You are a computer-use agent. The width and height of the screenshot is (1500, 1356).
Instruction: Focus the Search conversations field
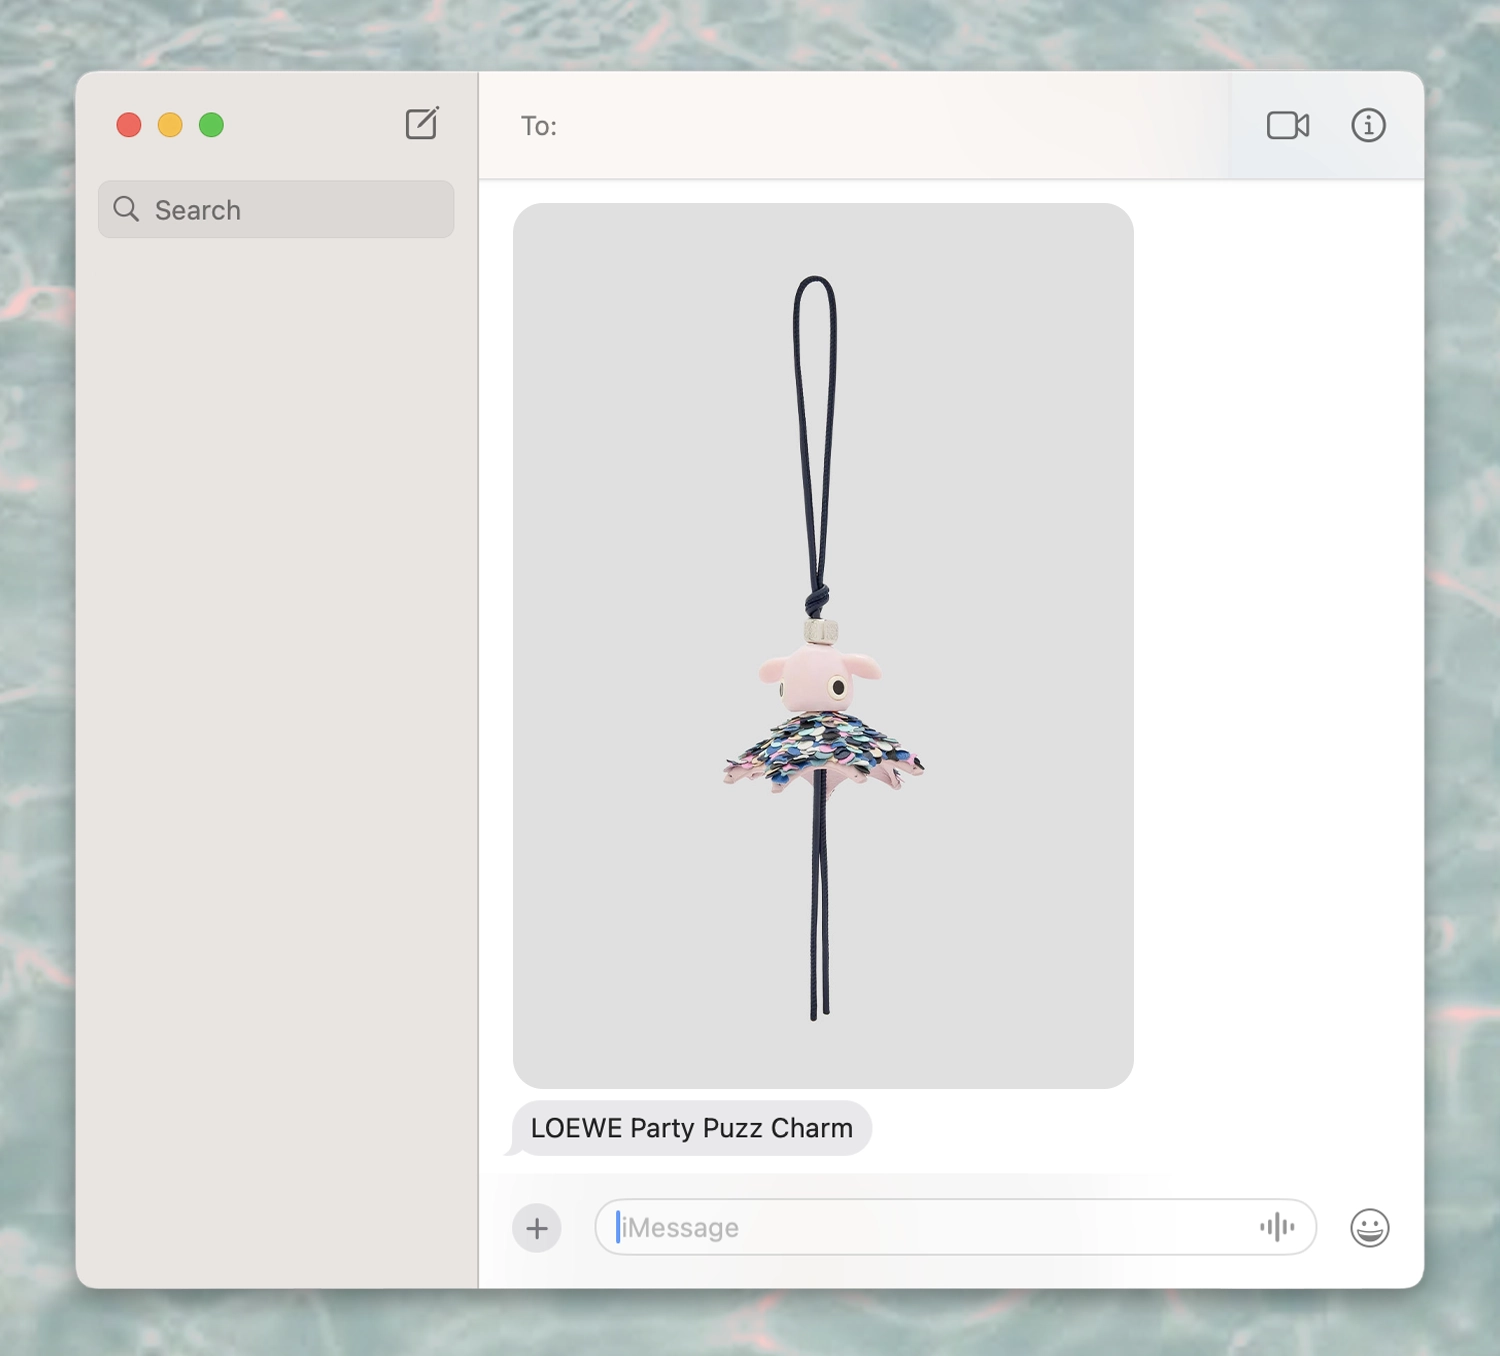click(276, 209)
